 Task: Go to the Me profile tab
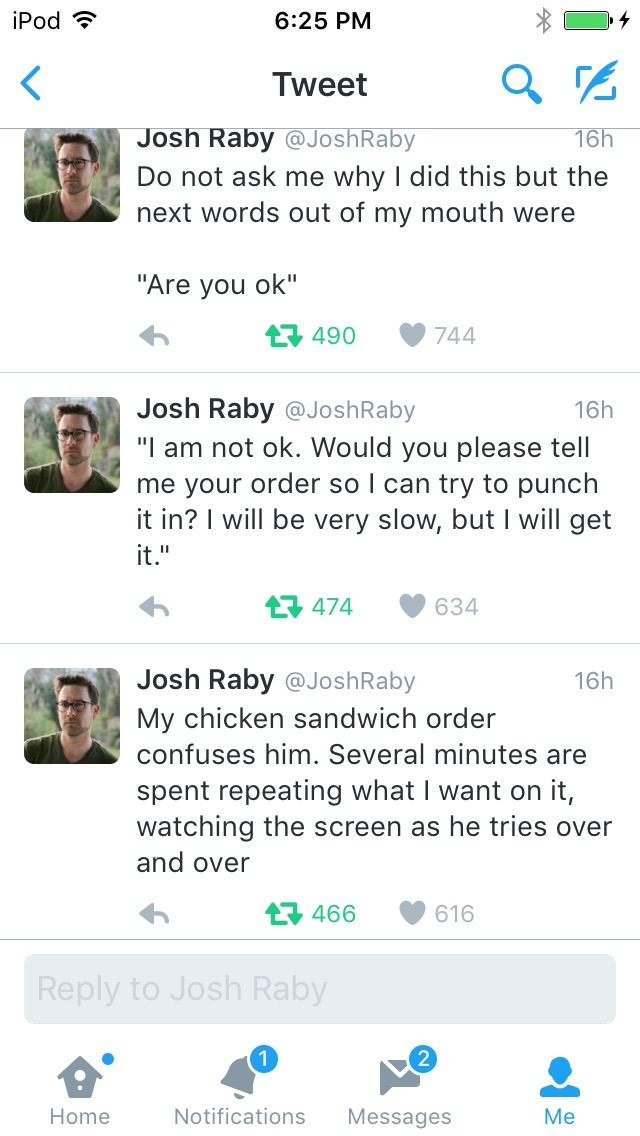[x=560, y=1088]
